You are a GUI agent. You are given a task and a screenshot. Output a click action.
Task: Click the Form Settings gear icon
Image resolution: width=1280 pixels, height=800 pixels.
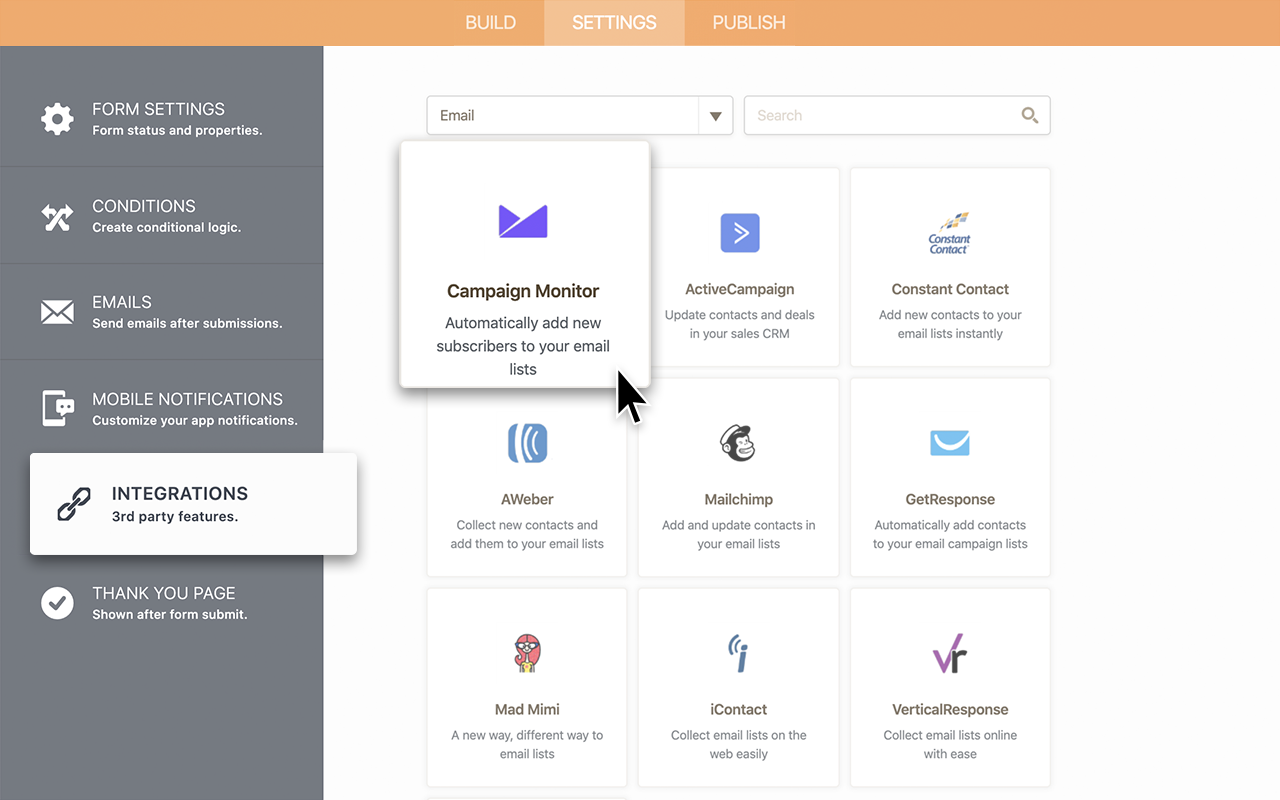[57, 119]
